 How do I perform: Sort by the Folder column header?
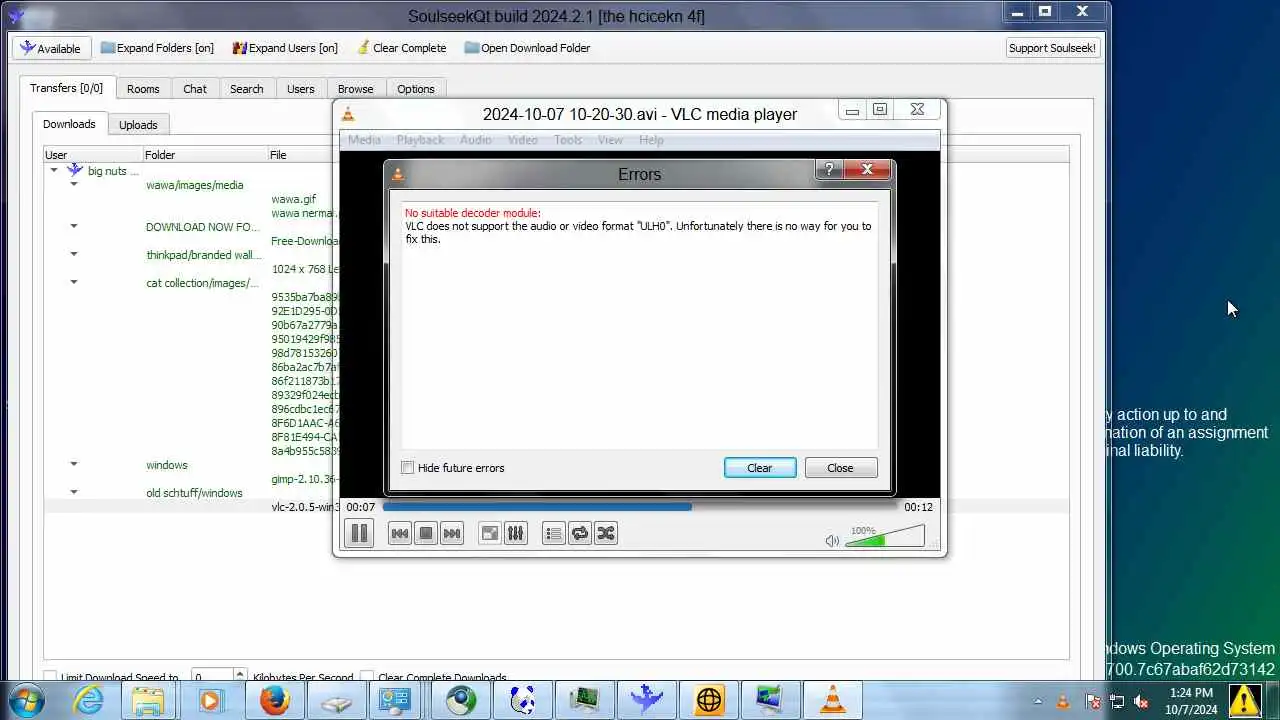(x=205, y=155)
